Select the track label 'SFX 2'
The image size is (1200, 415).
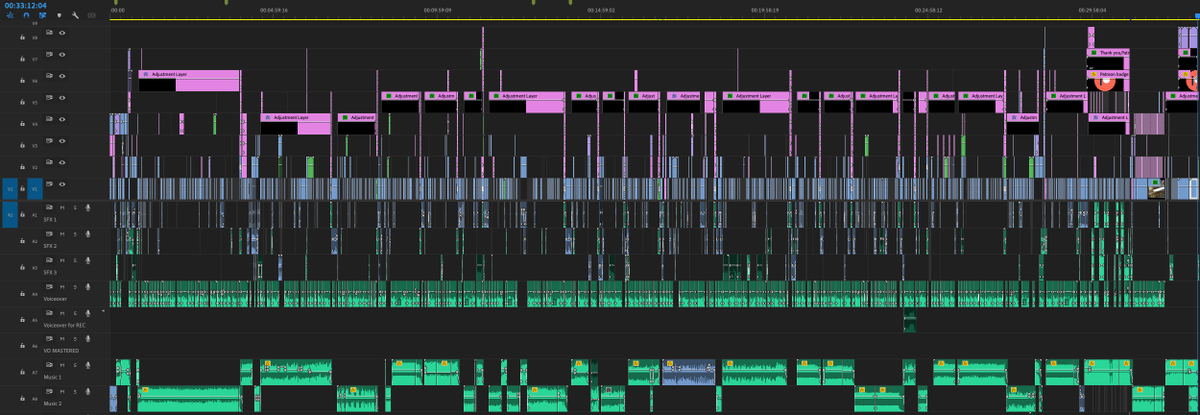50,245
